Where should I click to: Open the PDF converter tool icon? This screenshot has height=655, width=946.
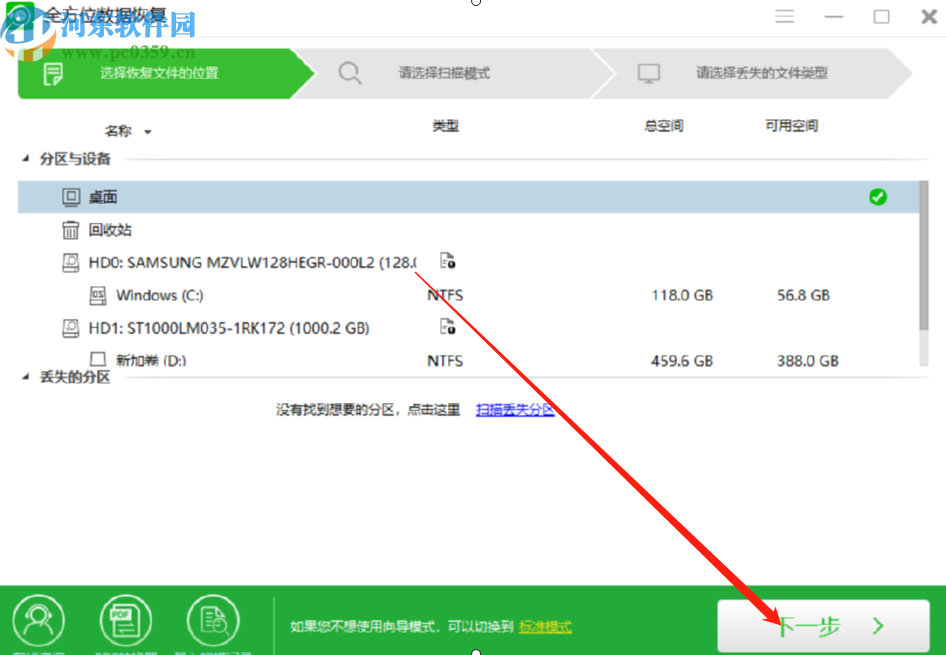[125, 621]
